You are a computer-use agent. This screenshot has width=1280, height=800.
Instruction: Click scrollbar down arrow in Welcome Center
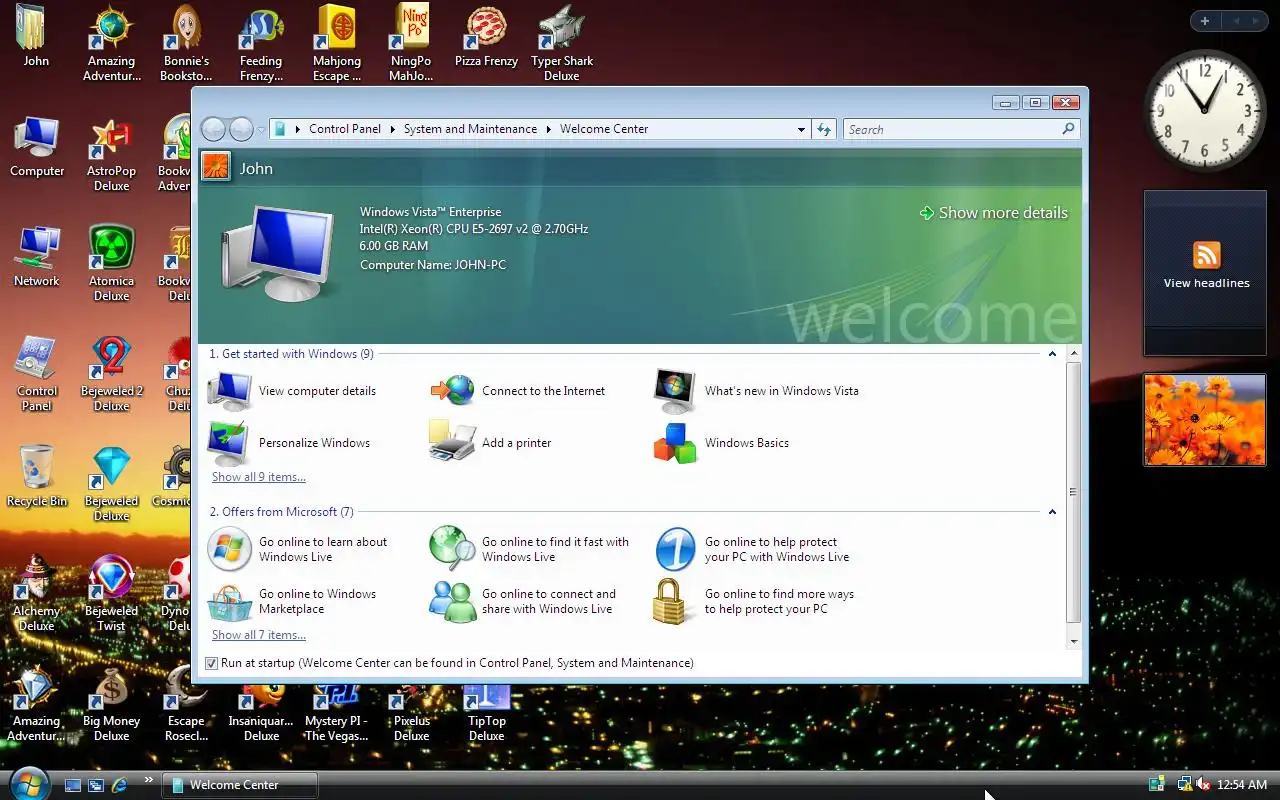[x=1074, y=641]
